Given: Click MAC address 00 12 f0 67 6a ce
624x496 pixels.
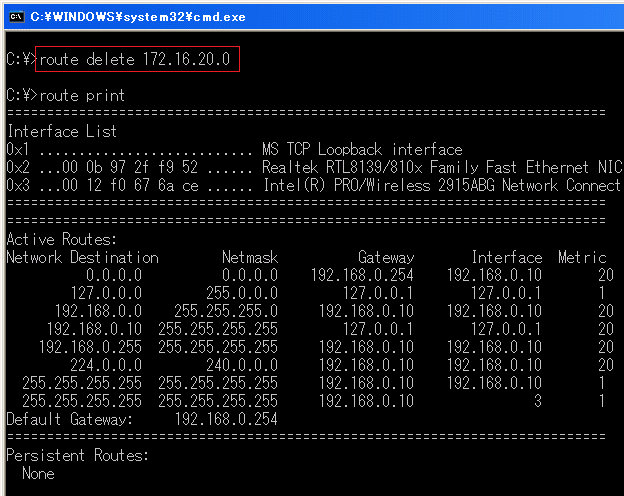Looking at the screenshot, I should (130, 185).
